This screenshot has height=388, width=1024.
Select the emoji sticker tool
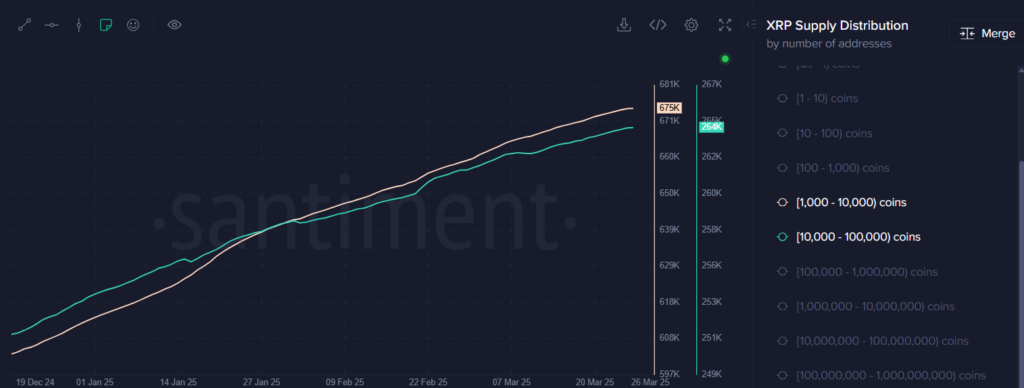(x=133, y=25)
